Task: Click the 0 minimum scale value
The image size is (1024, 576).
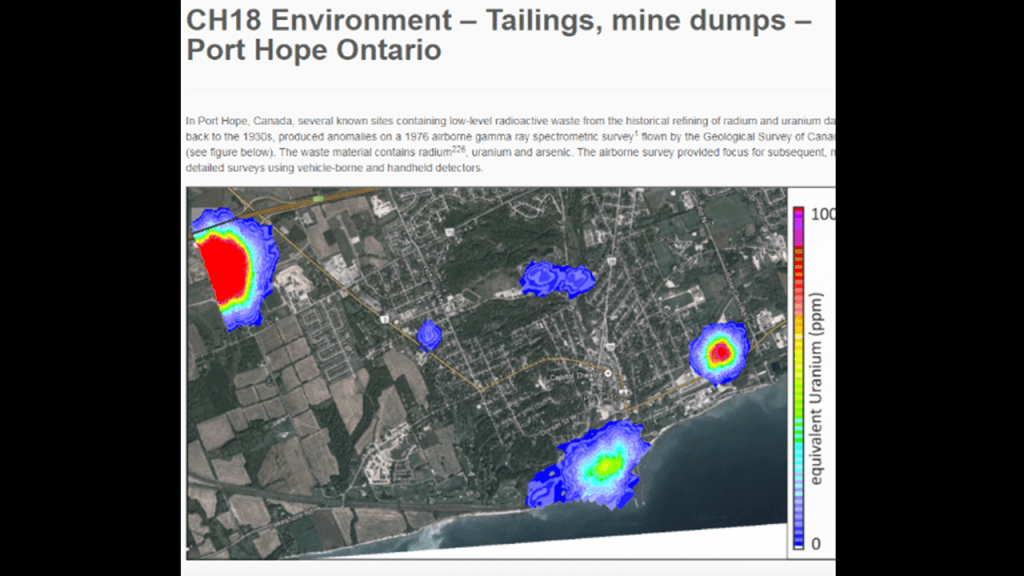Action: (x=816, y=544)
